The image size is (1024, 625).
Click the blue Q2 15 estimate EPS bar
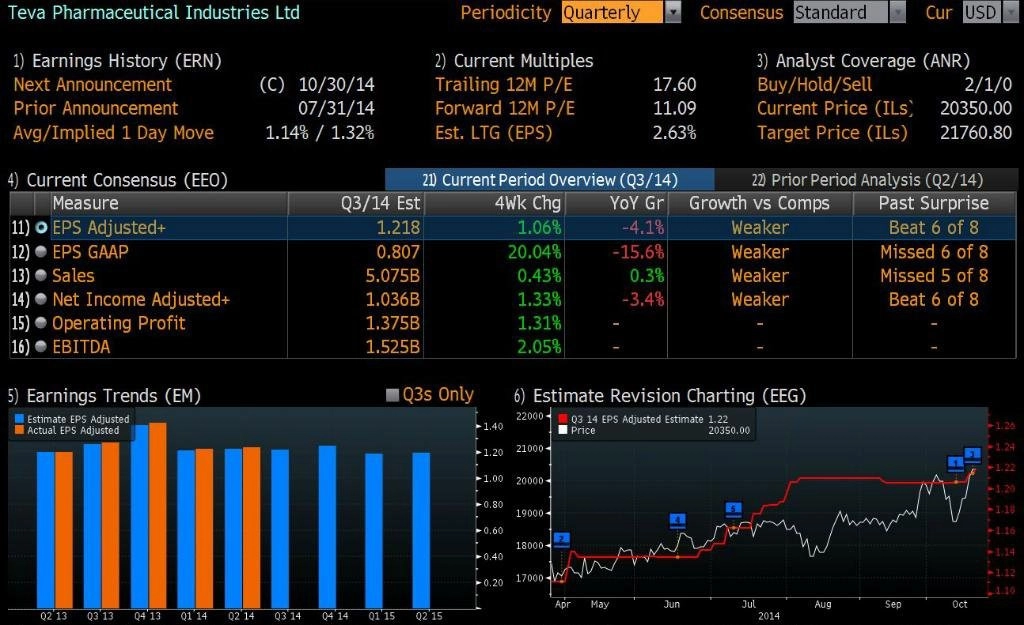pyautogui.click(x=421, y=530)
